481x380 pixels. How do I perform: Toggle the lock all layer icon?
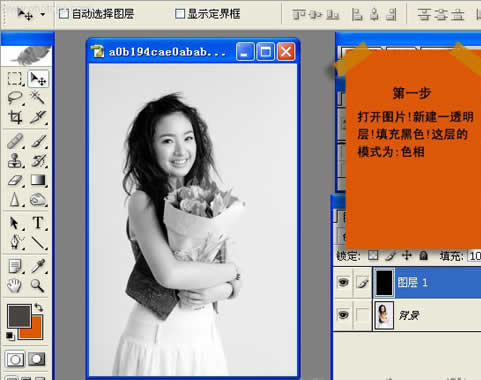(423, 256)
